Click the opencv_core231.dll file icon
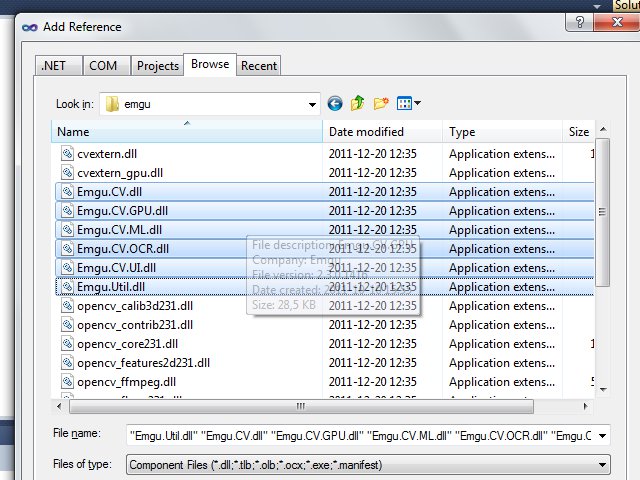Screen dimensions: 640x480 tap(67, 344)
